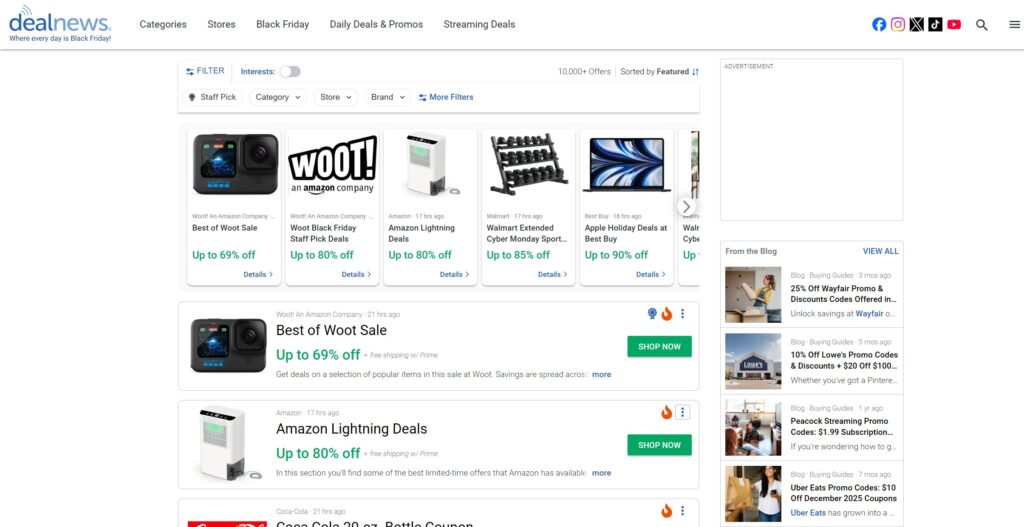Open the TikTok icon in header

935,24
